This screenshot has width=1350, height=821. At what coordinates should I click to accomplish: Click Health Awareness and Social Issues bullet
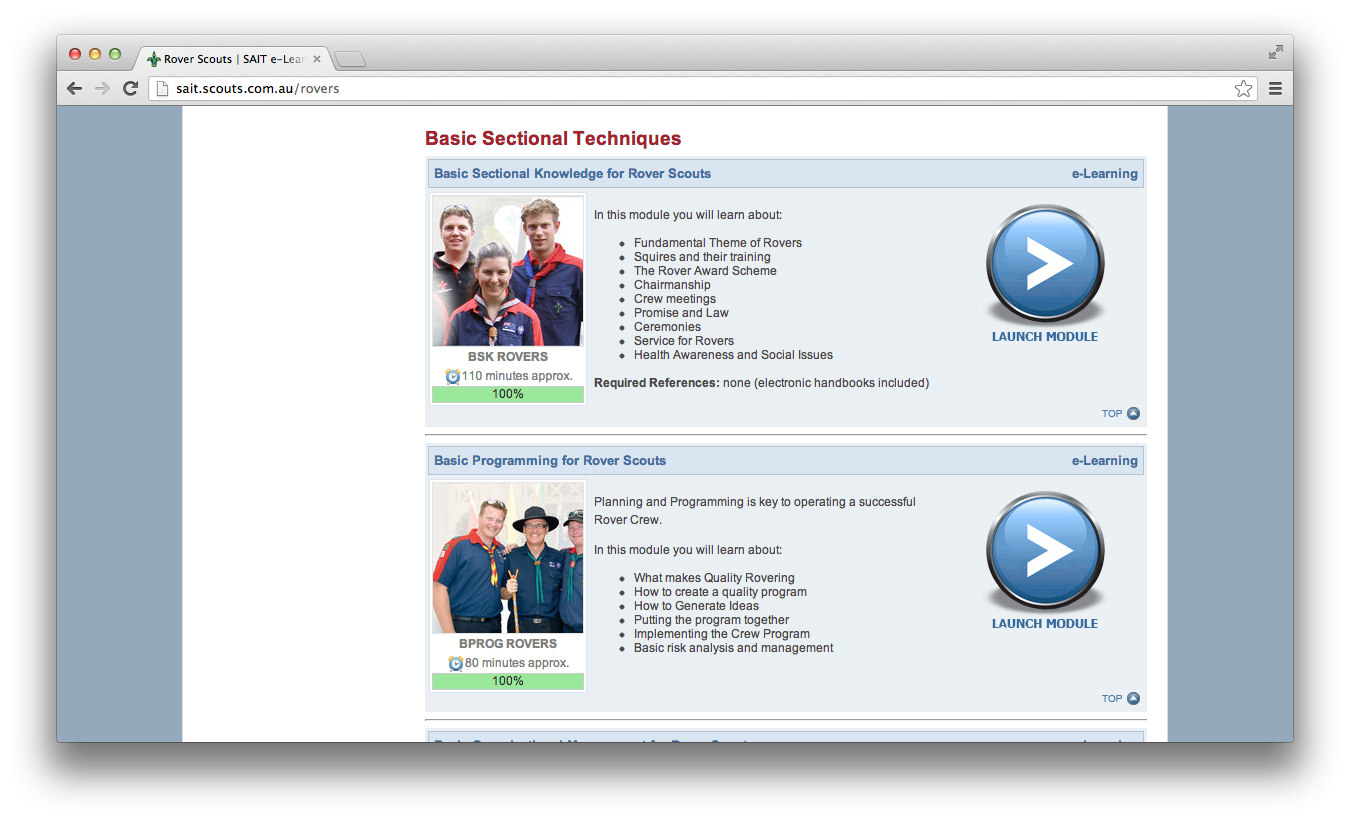(733, 355)
